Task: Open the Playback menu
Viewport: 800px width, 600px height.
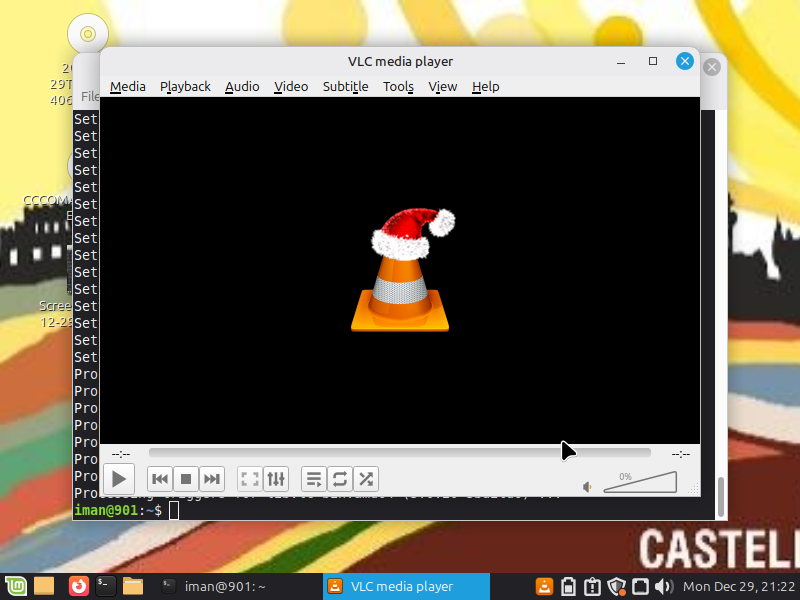Action: point(185,87)
